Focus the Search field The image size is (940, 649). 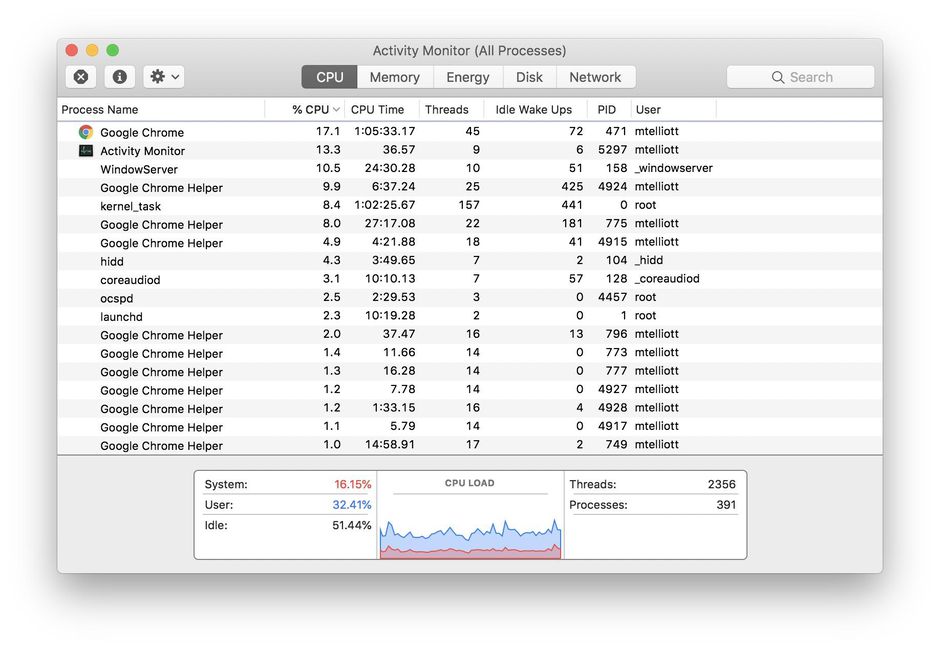point(800,77)
